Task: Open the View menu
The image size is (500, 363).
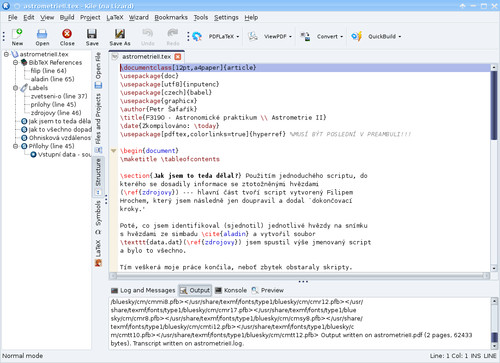Action: tap(47, 17)
